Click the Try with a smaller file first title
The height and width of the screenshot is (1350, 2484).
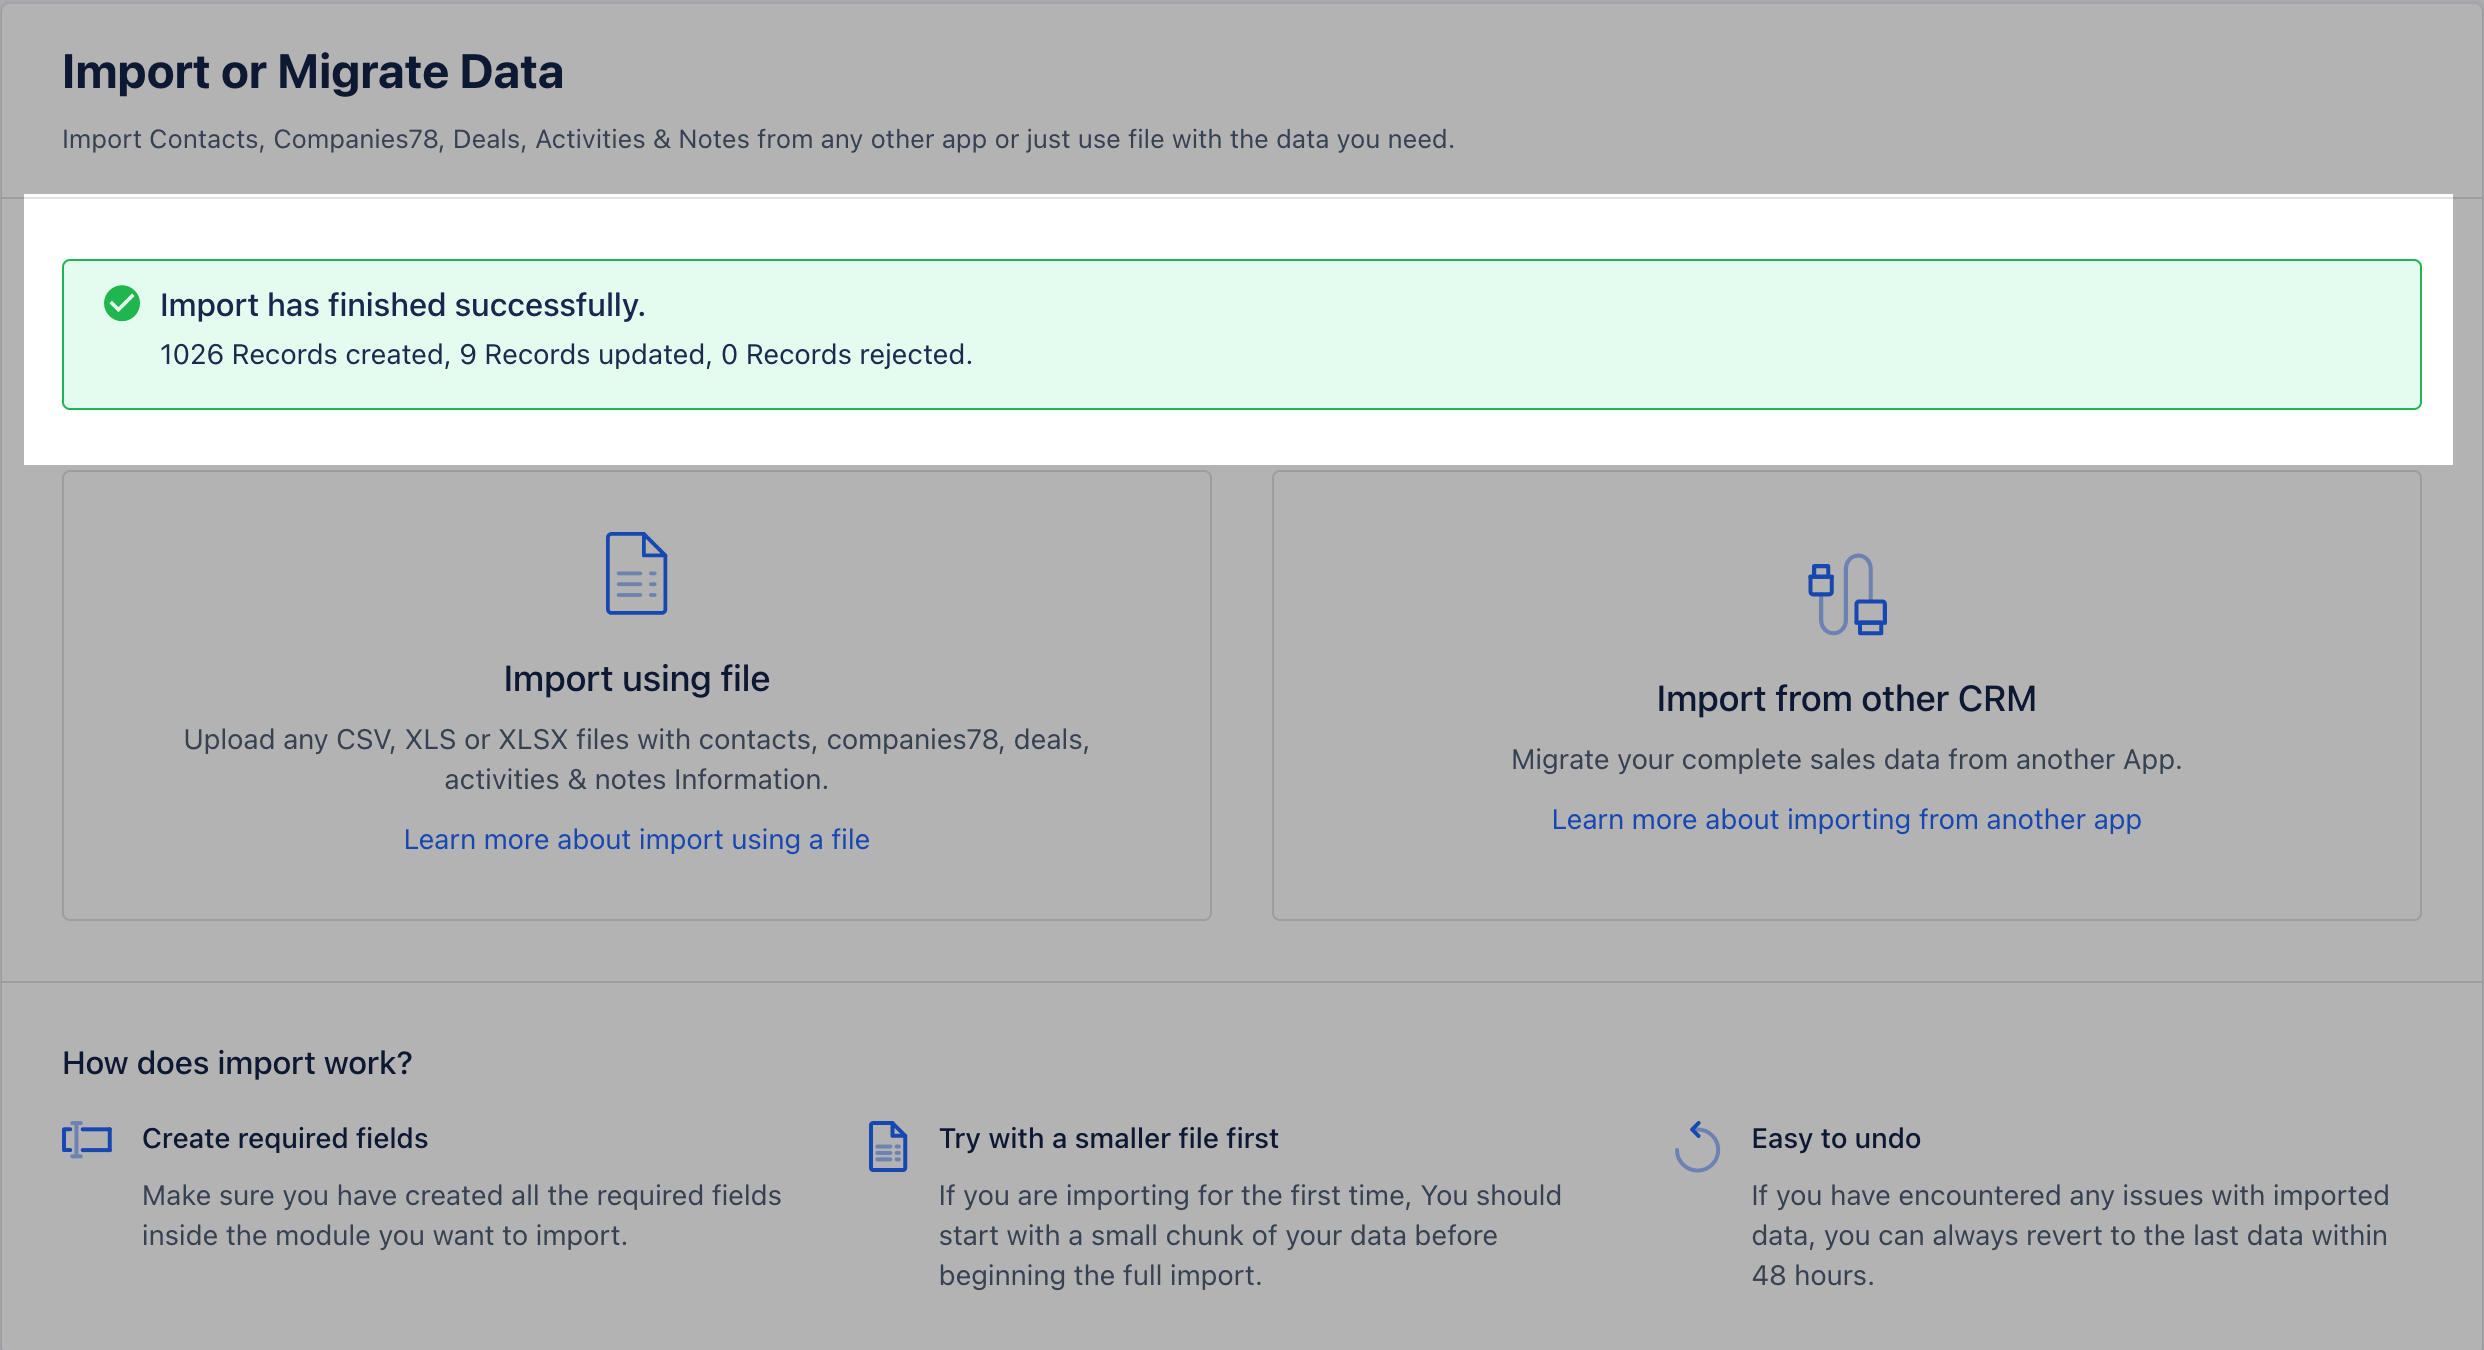[x=1108, y=1138]
